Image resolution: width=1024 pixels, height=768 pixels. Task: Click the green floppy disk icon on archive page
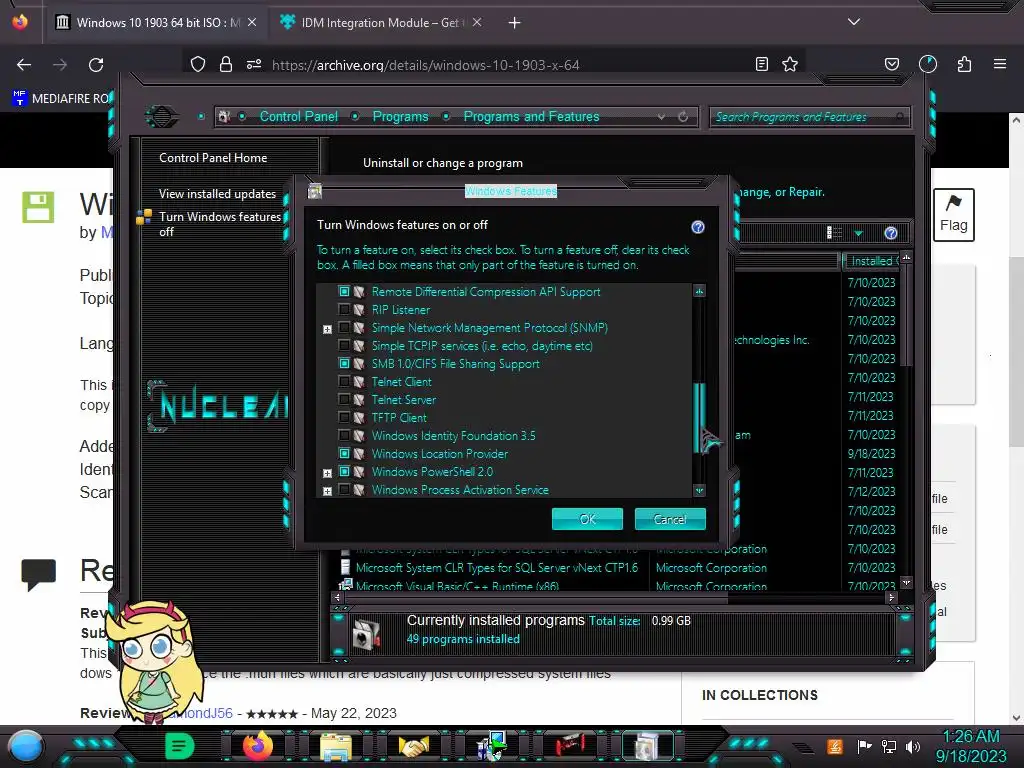click(x=38, y=207)
